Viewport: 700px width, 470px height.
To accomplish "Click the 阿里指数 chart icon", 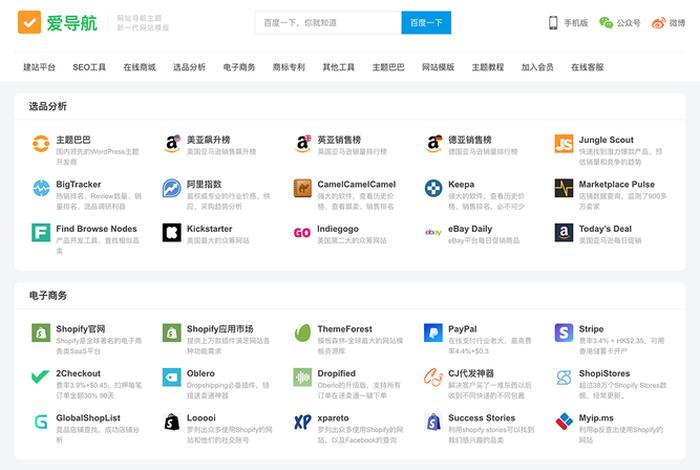I will point(172,188).
